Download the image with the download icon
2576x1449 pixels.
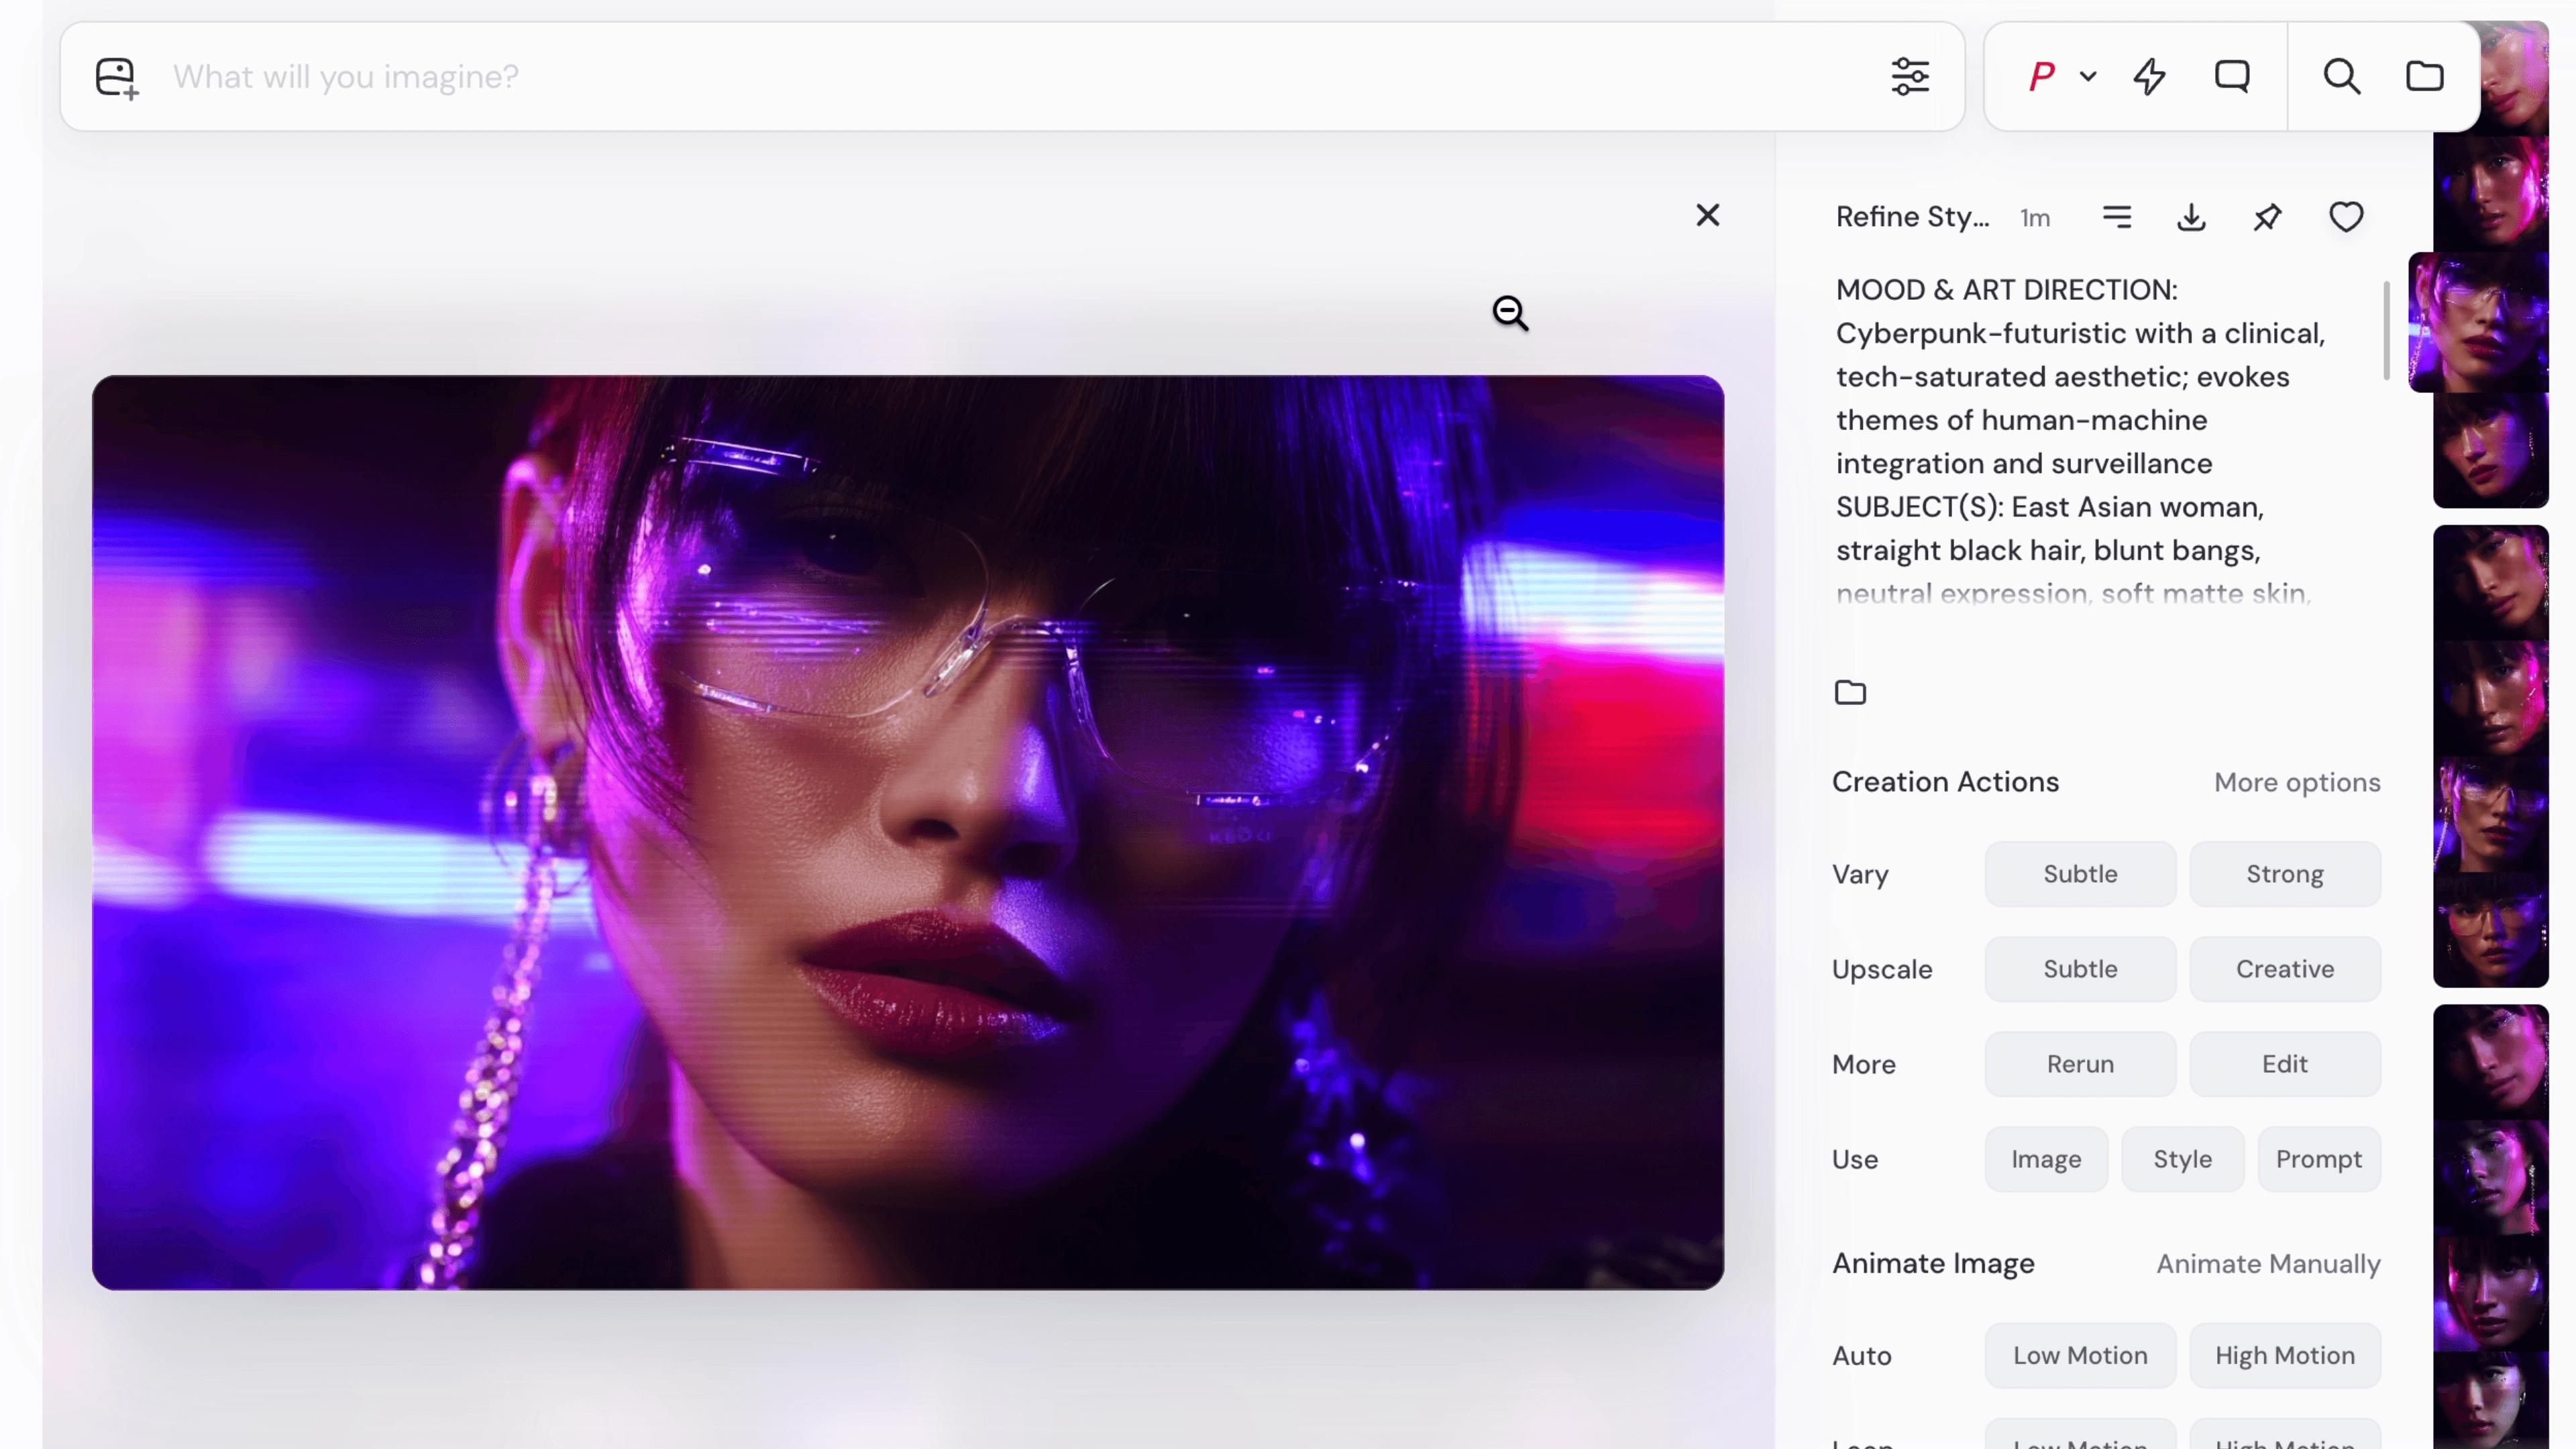pos(2191,217)
